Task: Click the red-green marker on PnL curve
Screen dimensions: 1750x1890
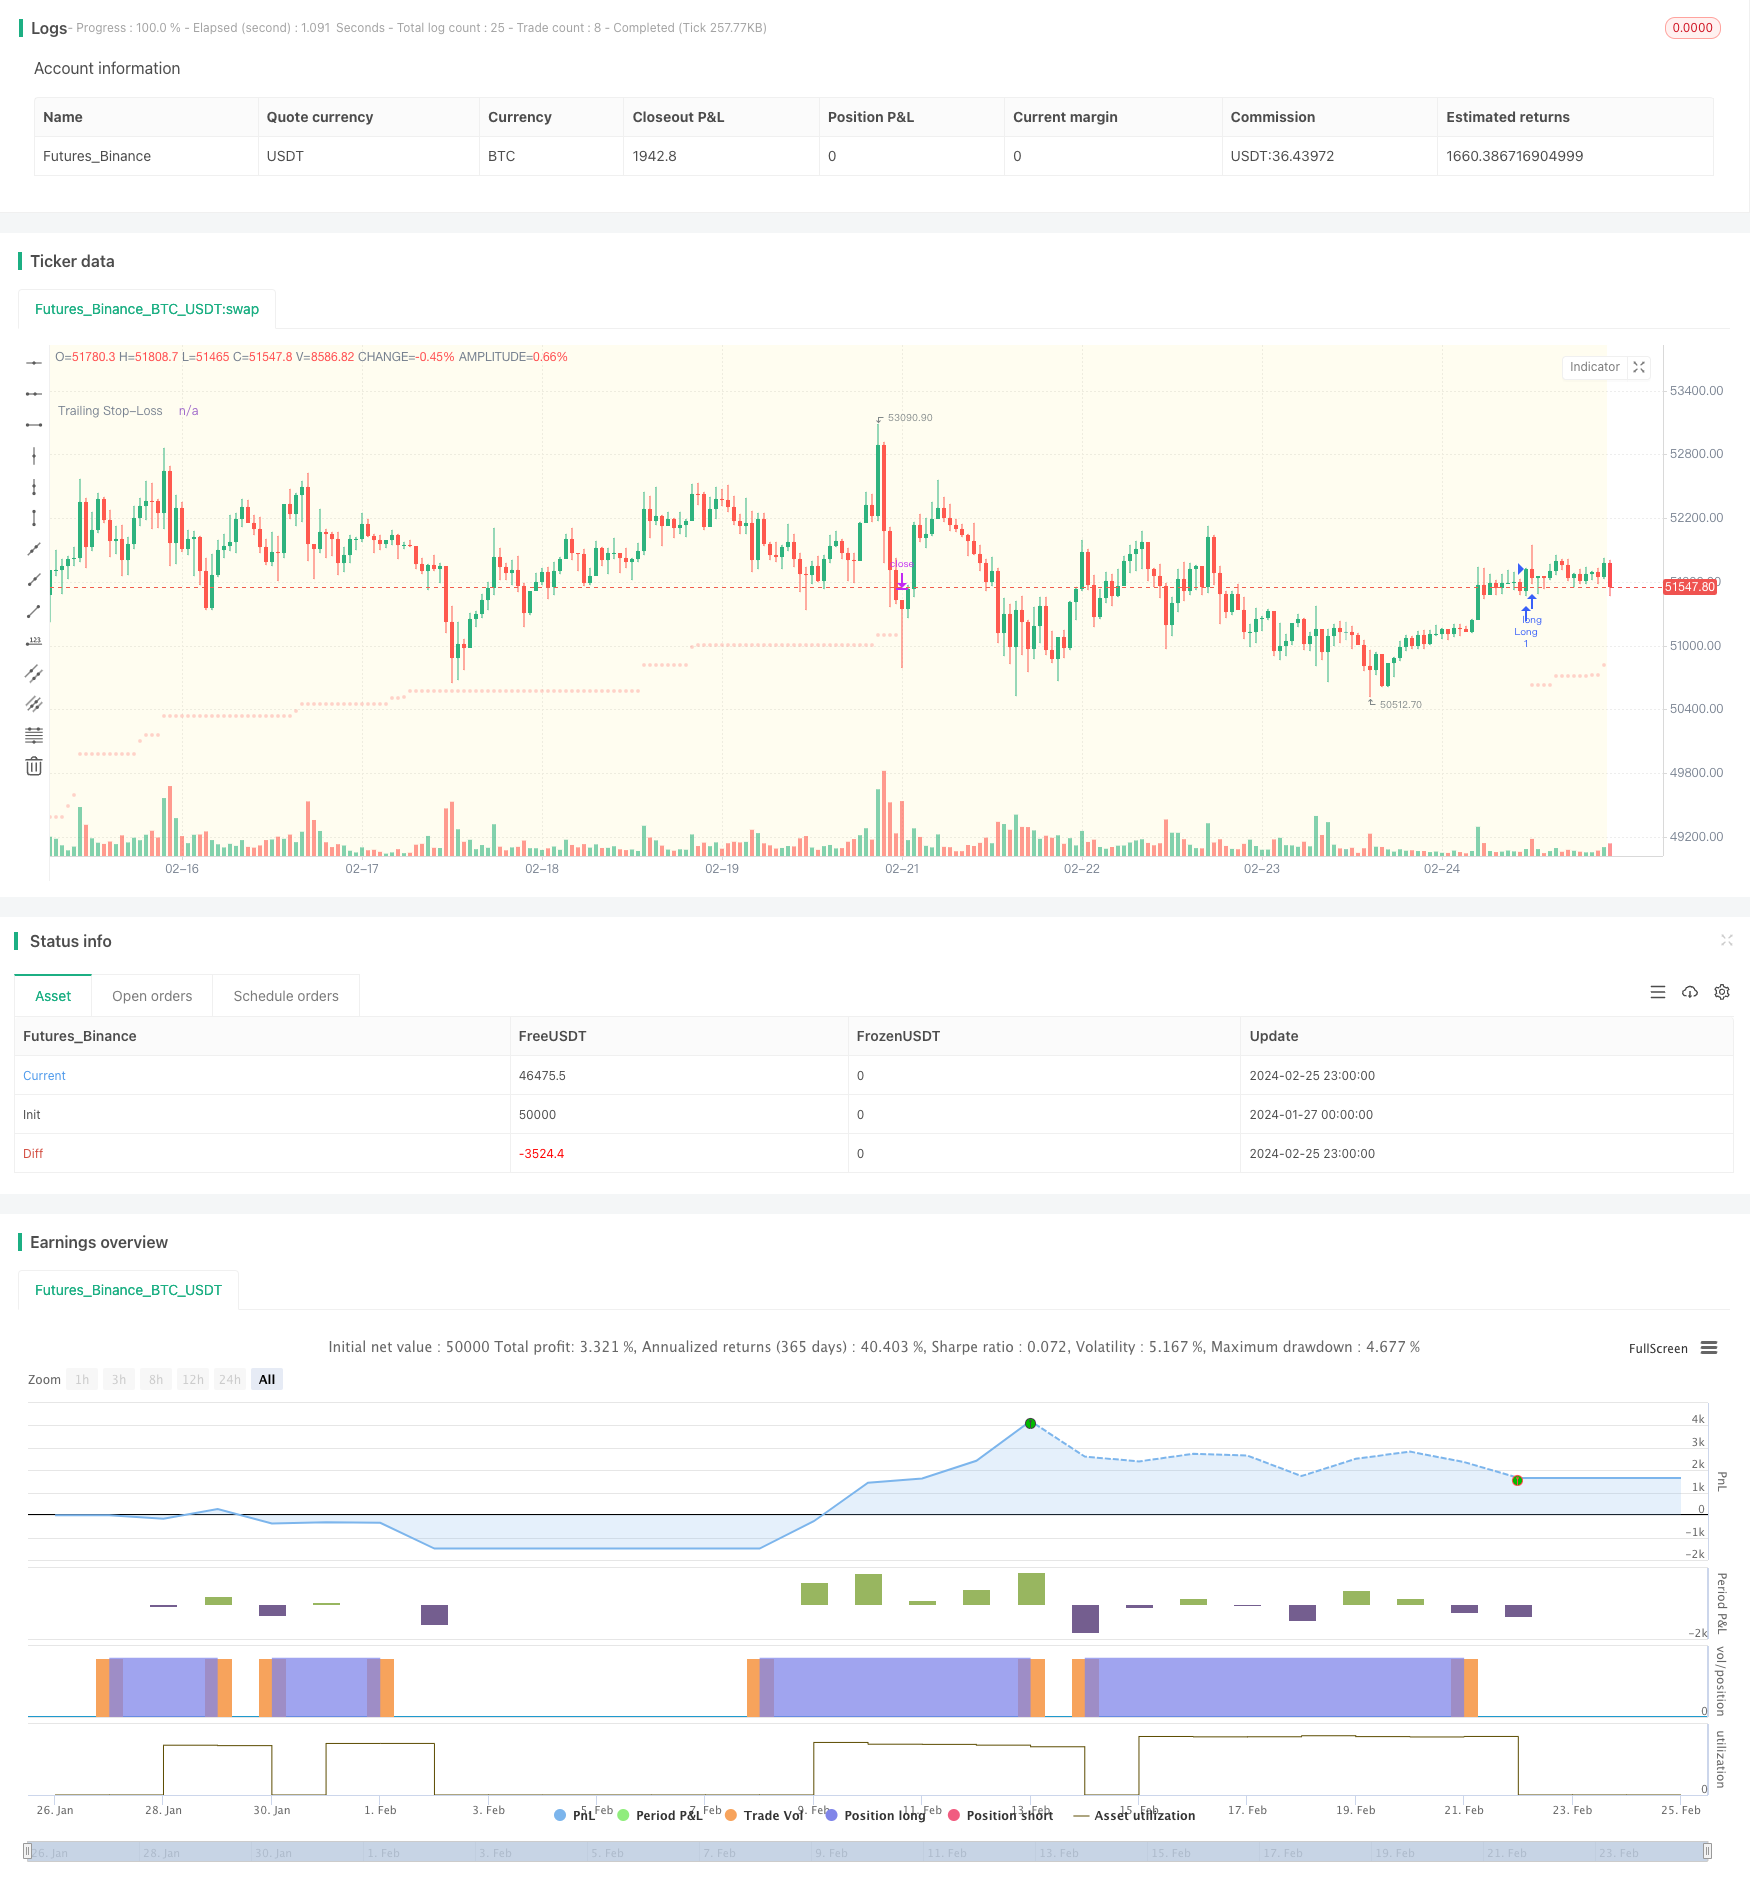Action: [x=1517, y=1480]
